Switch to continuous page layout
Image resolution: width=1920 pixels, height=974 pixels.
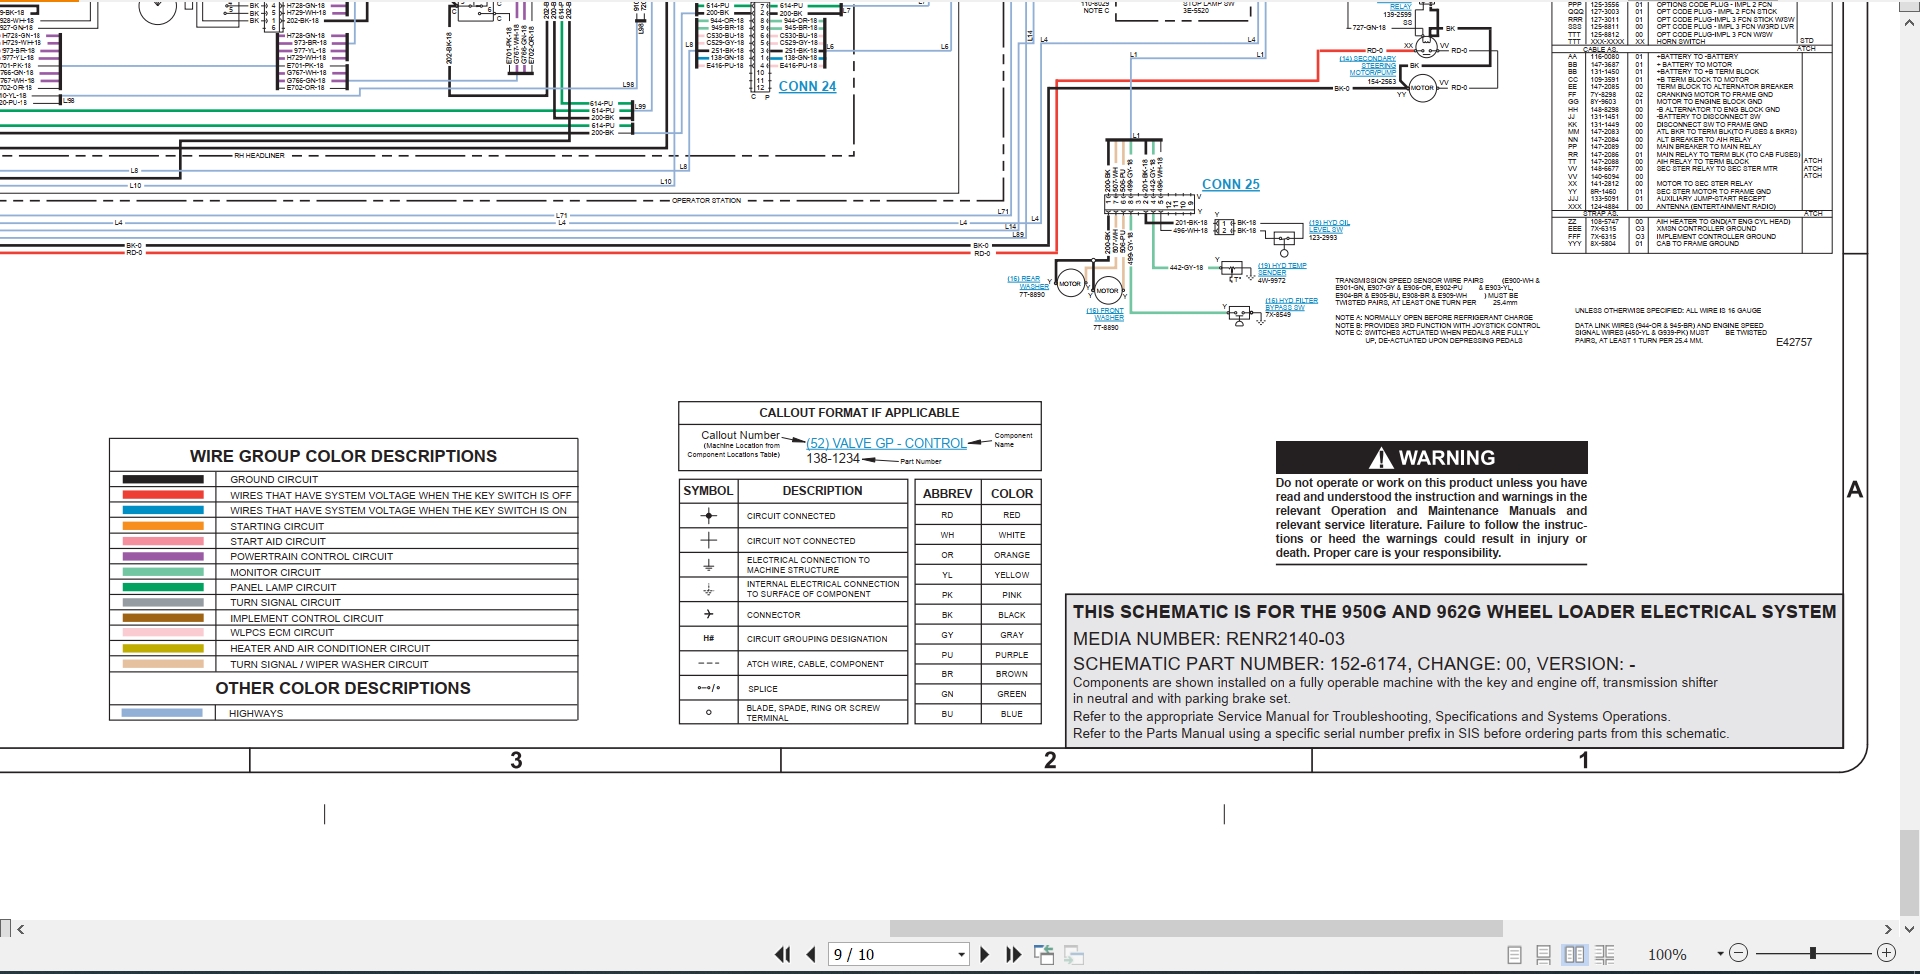pos(1543,955)
